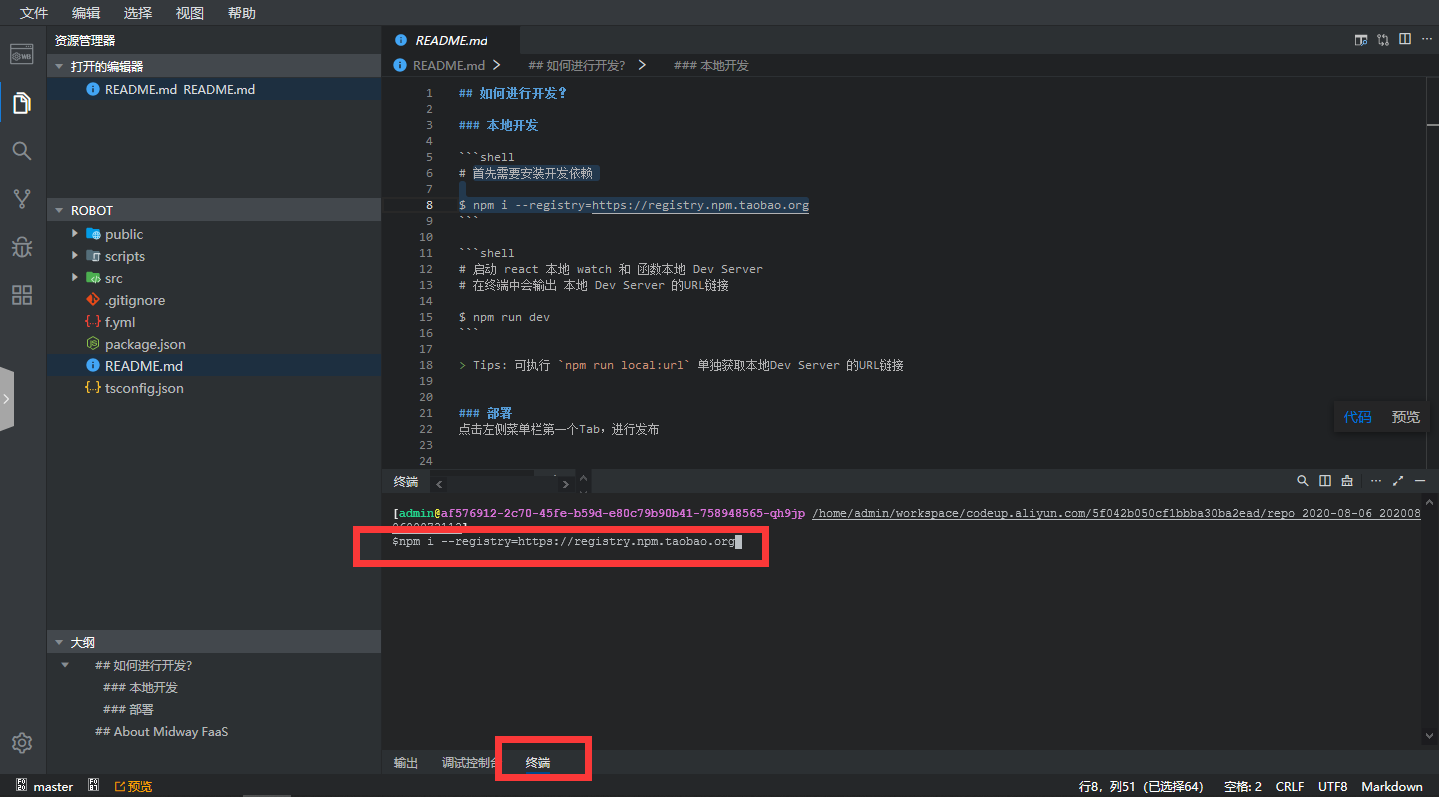Screen dimensions: 1439x797
Task: Split the terminal panel
Action: 1325,481
